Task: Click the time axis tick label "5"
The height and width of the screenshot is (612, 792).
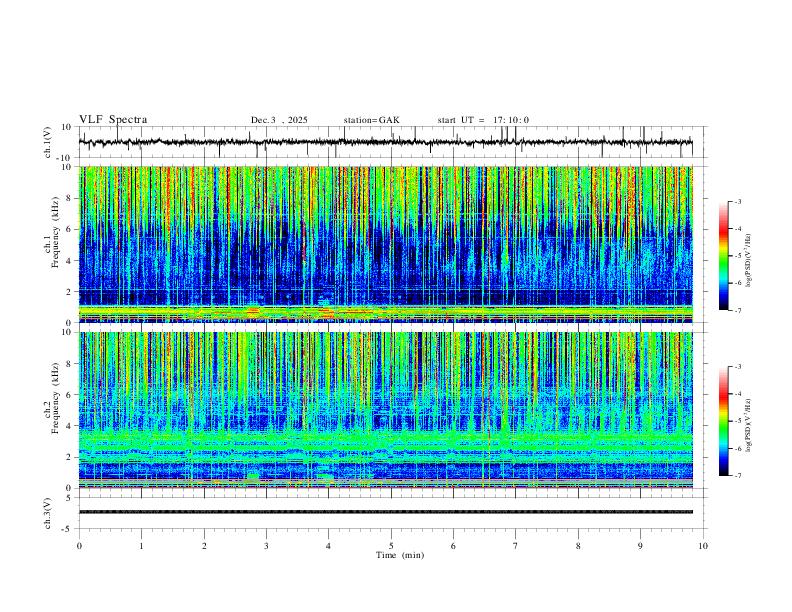Action: pos(391,546)
